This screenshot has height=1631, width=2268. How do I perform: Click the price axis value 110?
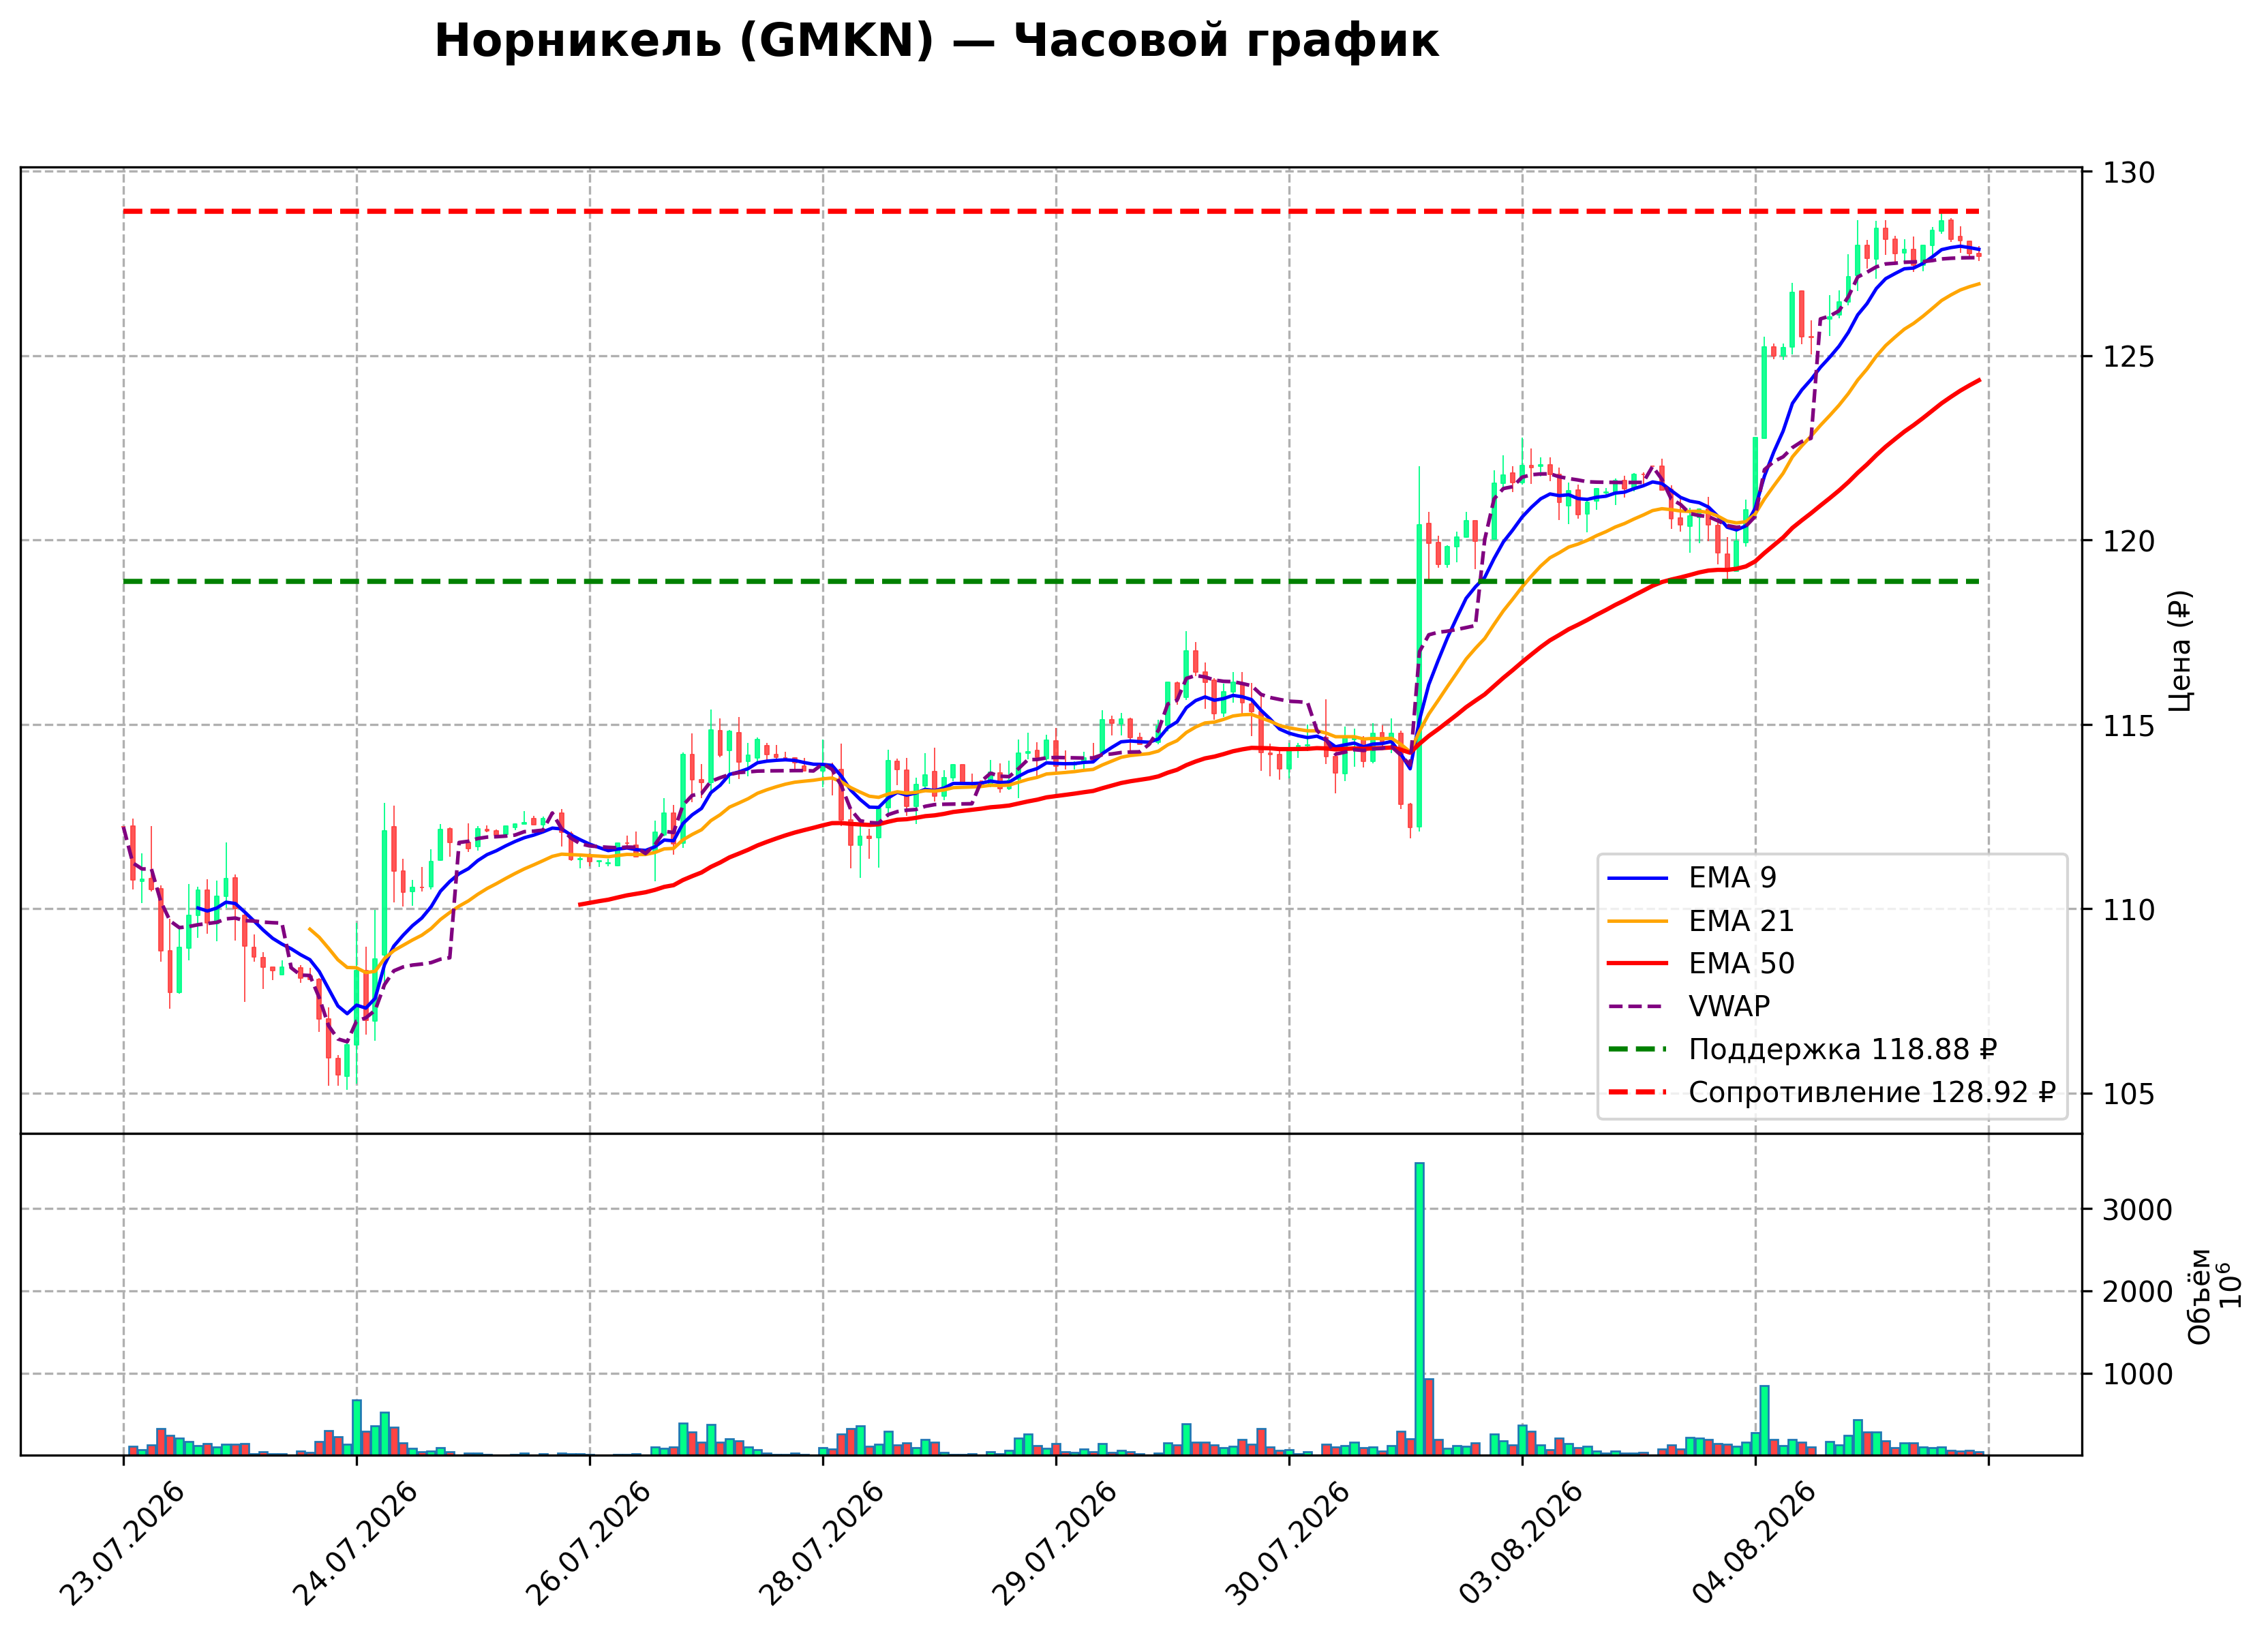(2129, 910)
